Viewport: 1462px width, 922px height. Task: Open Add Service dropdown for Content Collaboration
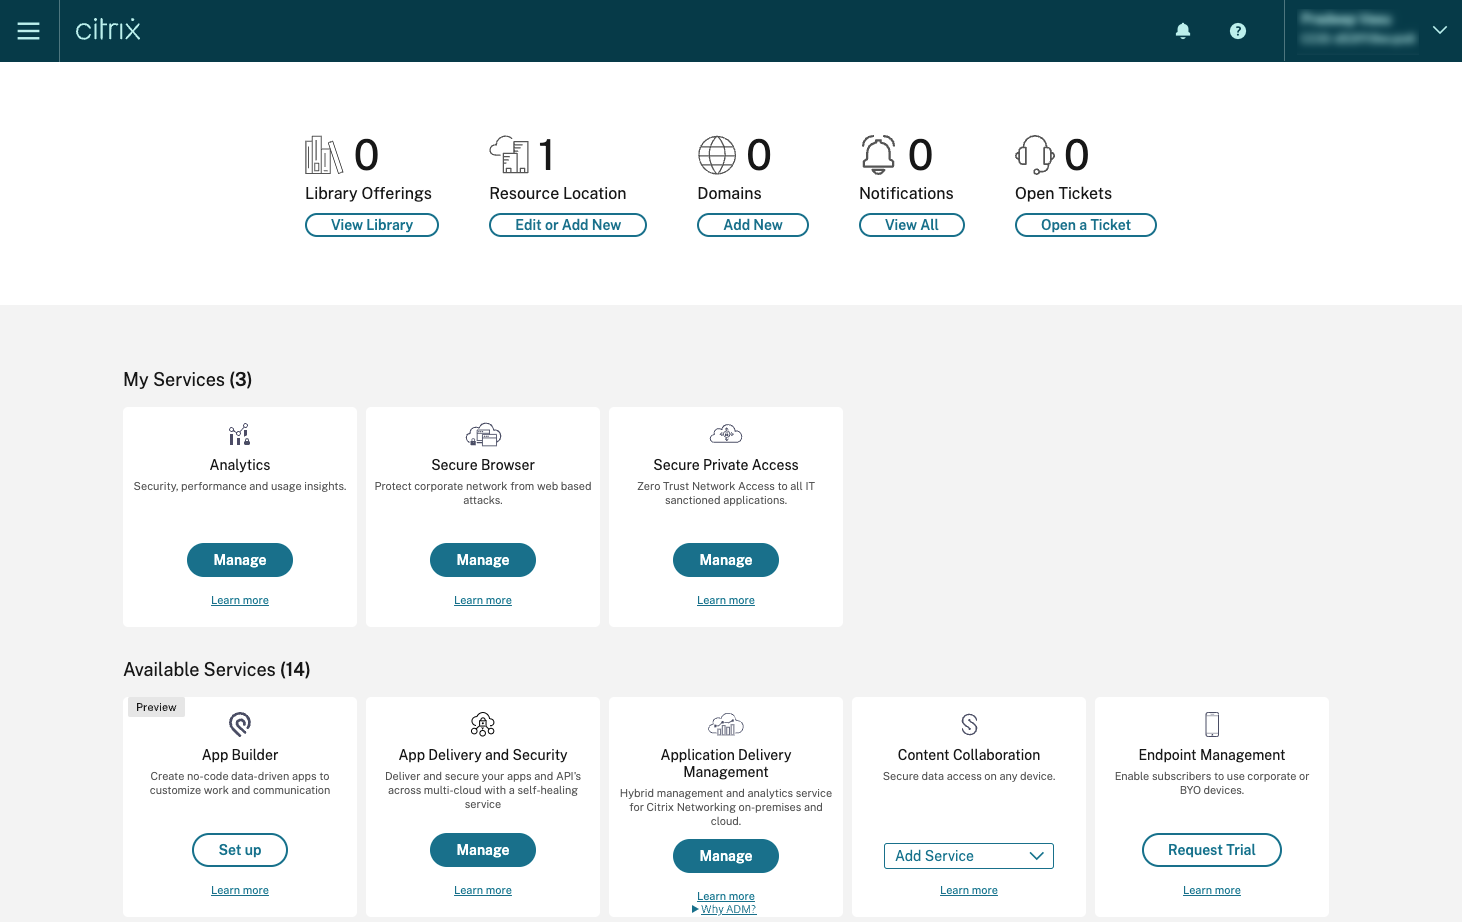969,856
